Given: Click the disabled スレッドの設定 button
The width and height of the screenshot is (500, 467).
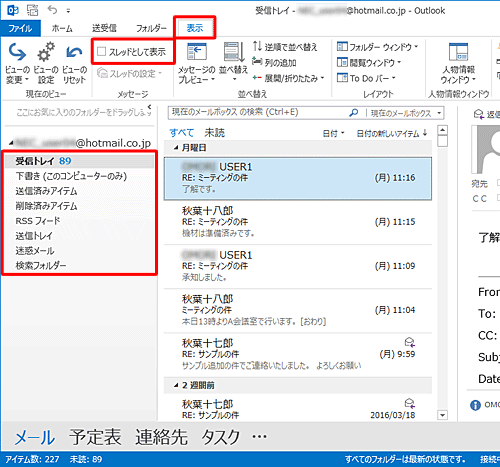Looking at the screenshot, I should 129,73.
